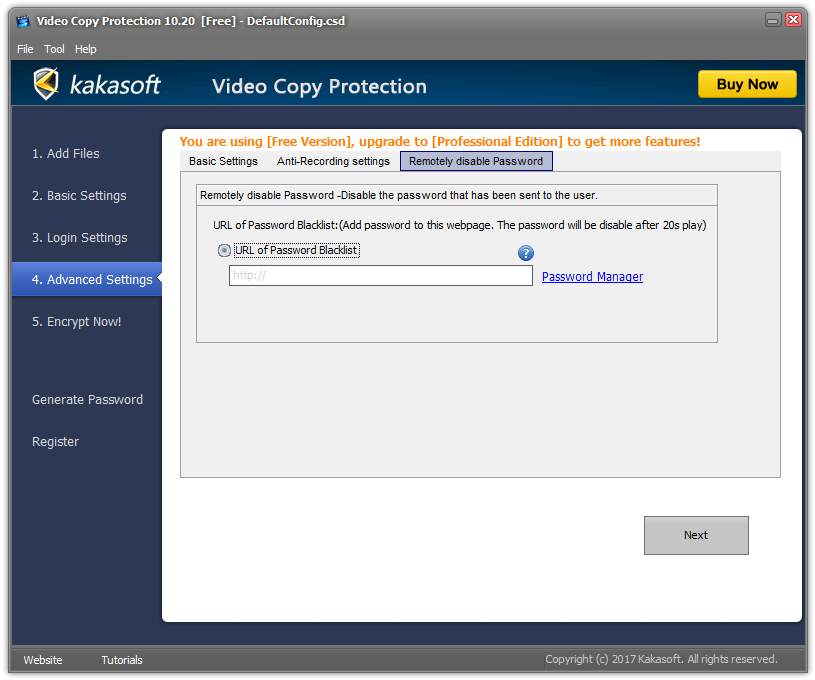
Task: Click the Kakasoft shield logo
Action: [46, 83]
